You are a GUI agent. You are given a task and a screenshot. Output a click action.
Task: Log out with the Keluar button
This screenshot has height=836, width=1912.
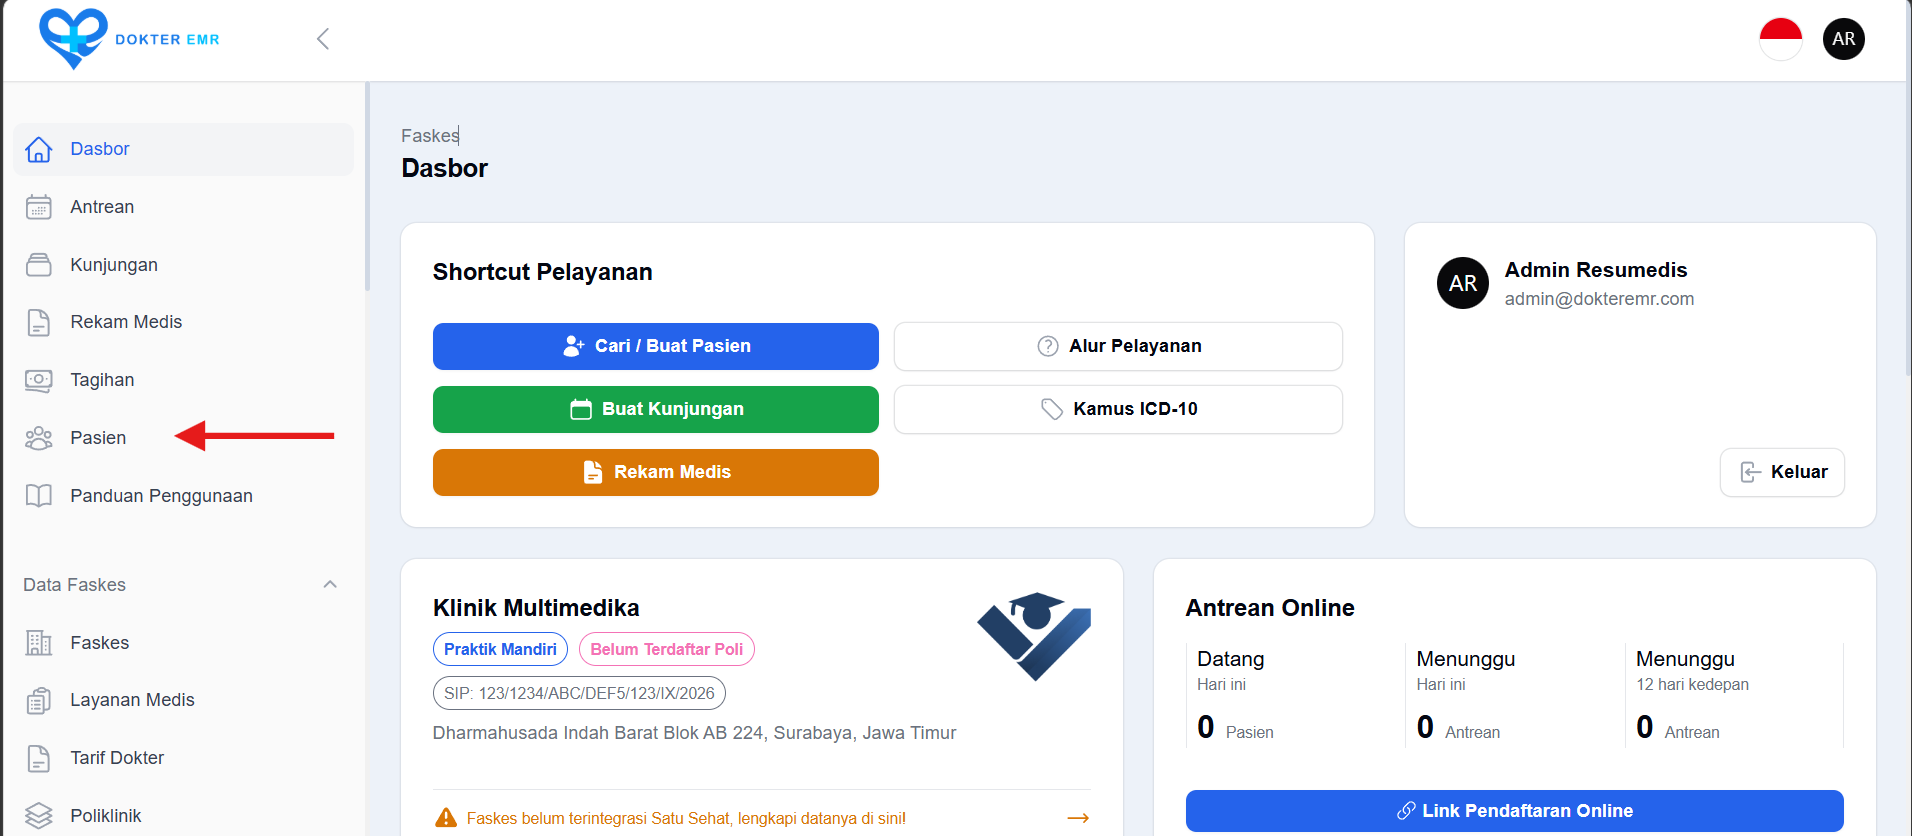pyautogui.click(x=1782, y=472)
